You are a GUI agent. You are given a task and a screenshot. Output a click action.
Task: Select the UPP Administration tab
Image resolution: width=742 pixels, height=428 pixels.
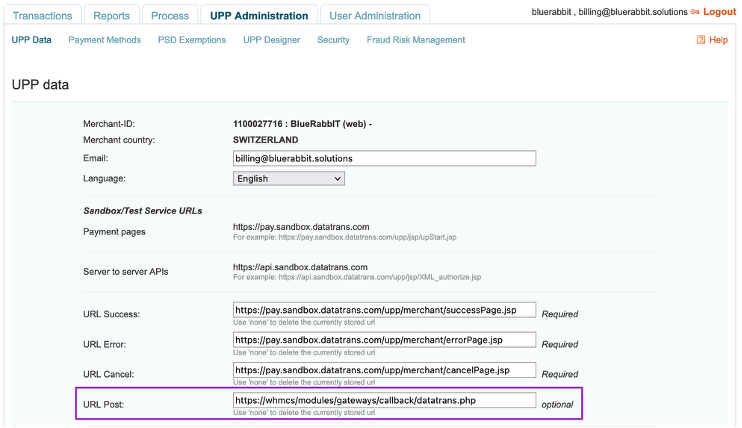click(259, 16)
